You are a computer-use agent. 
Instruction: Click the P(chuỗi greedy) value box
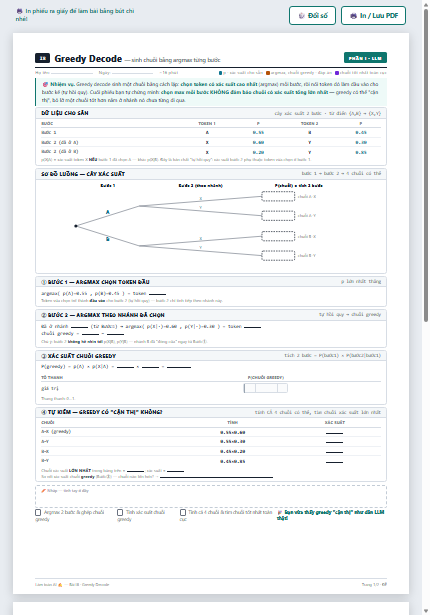pos(266,388)
